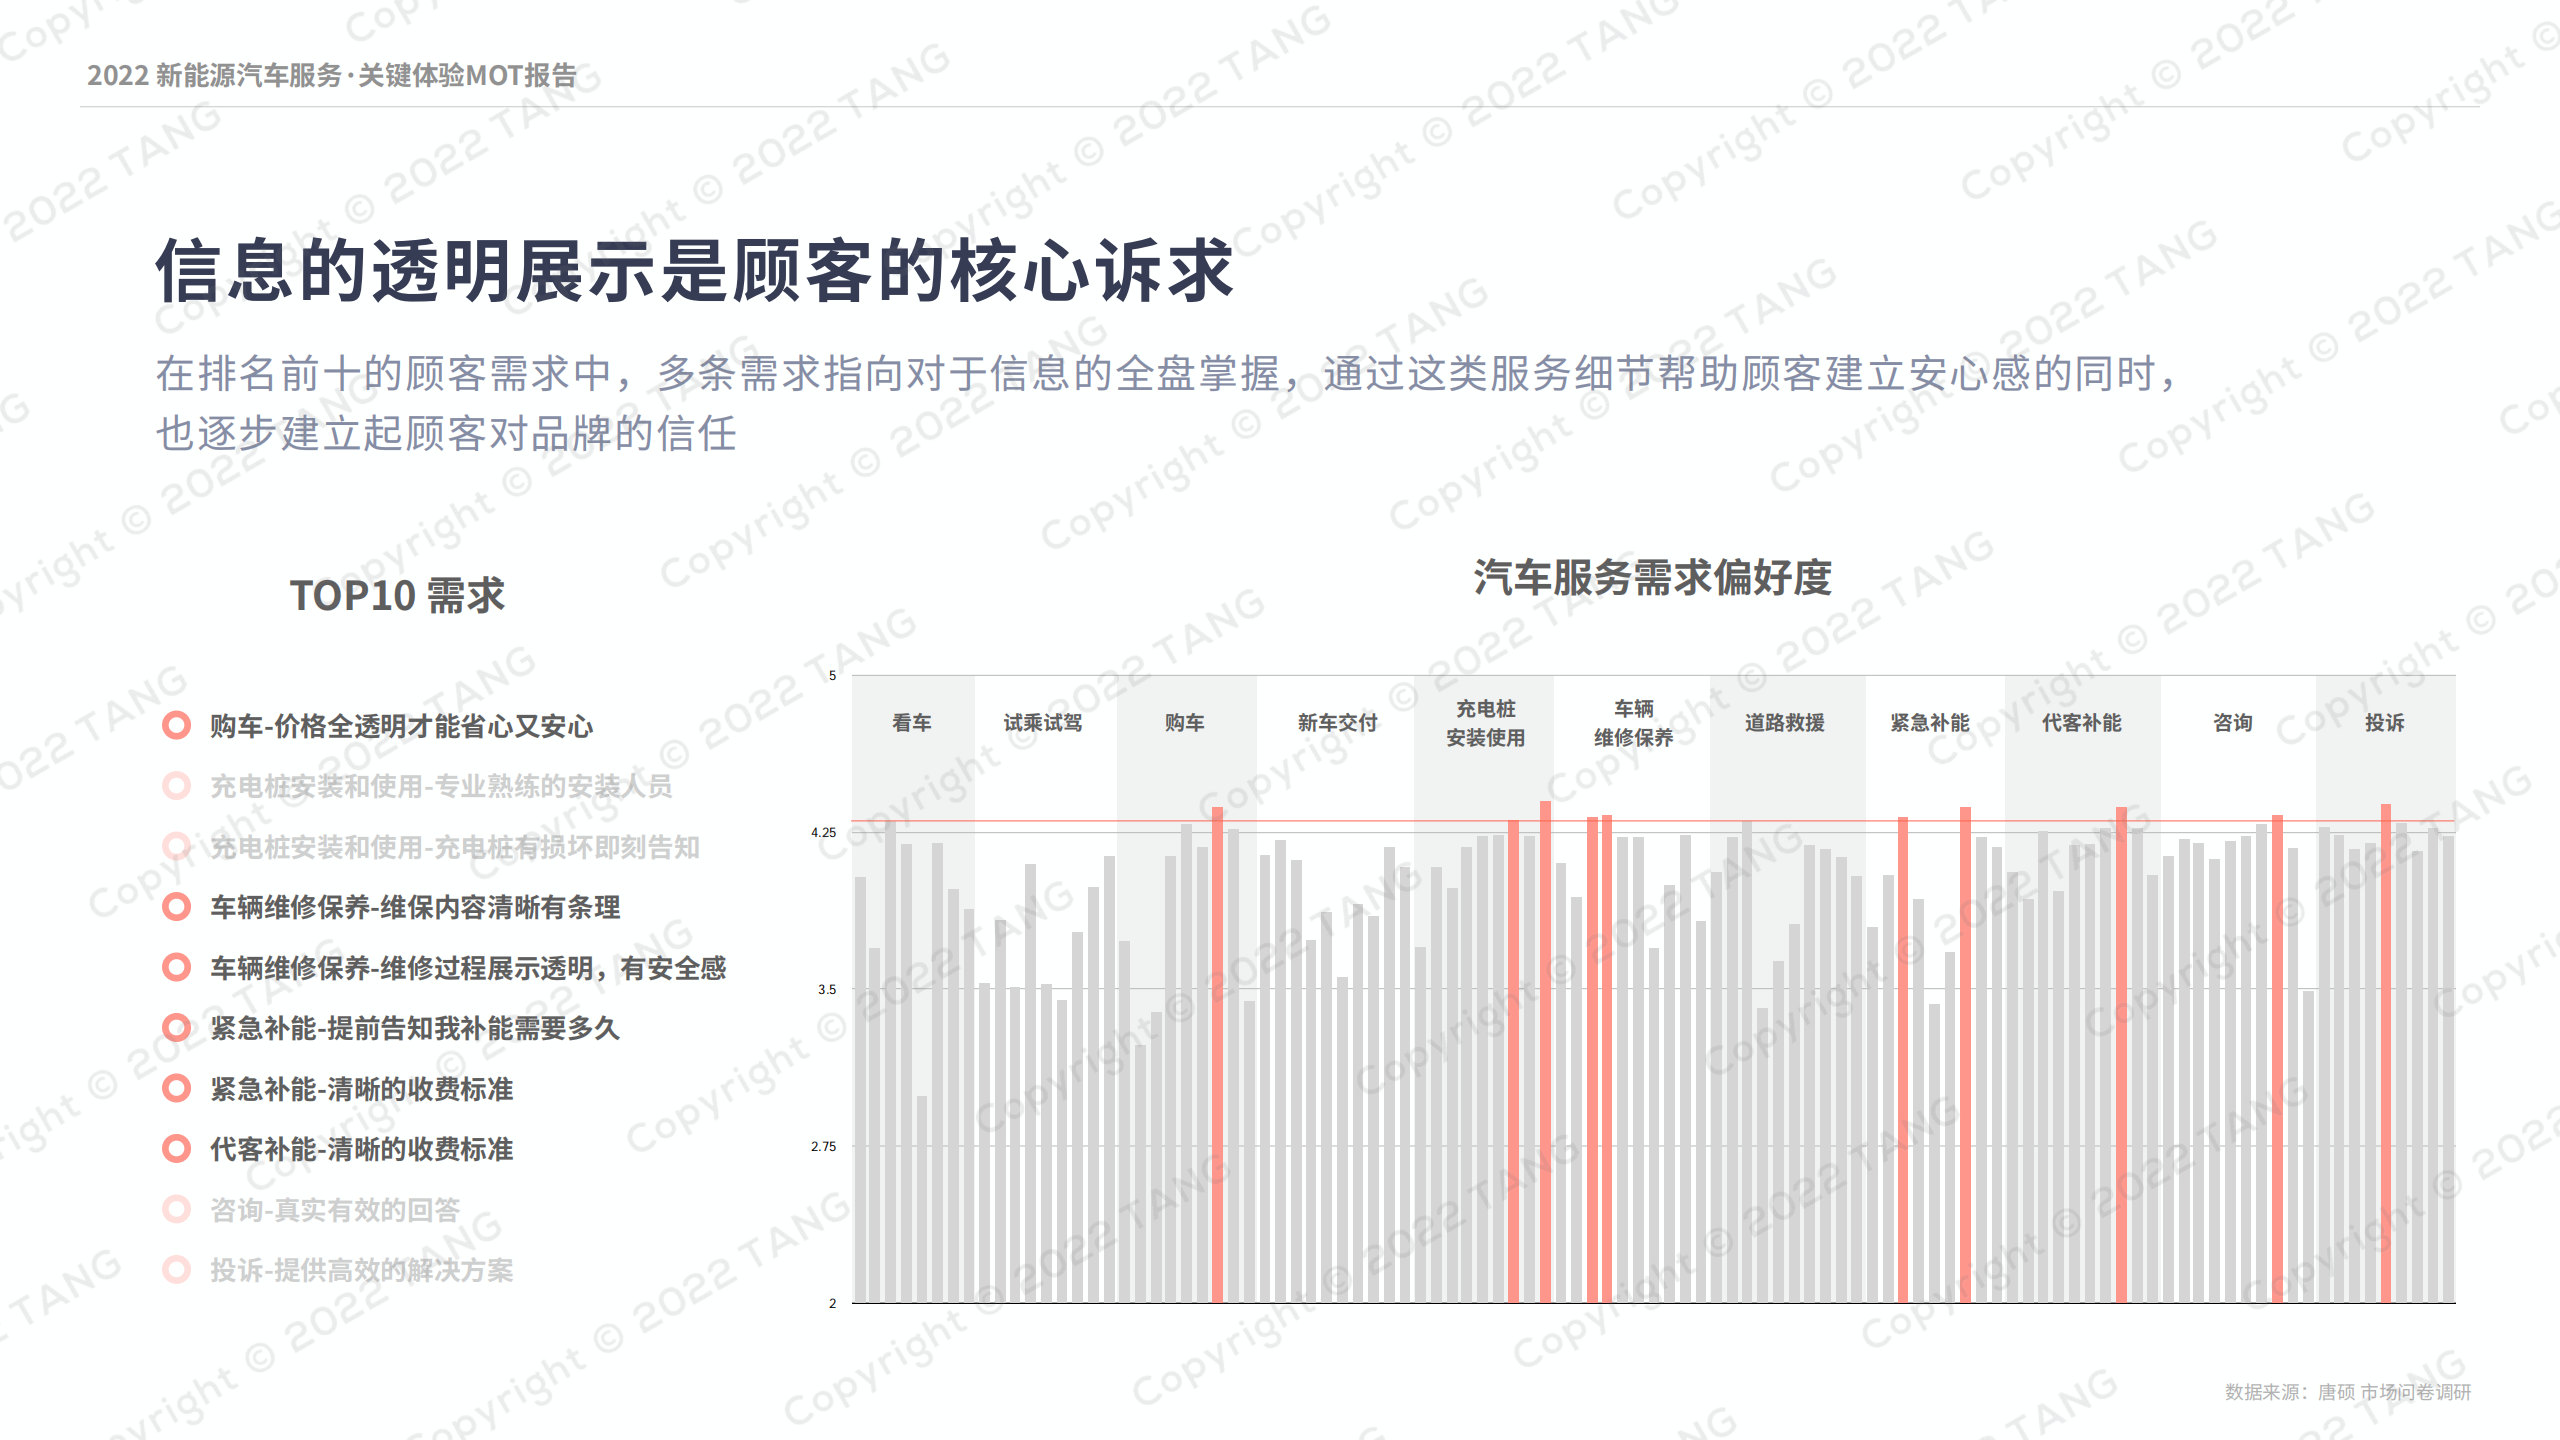Click the bullet beside 维修过程展示透明

coord(177,968)
